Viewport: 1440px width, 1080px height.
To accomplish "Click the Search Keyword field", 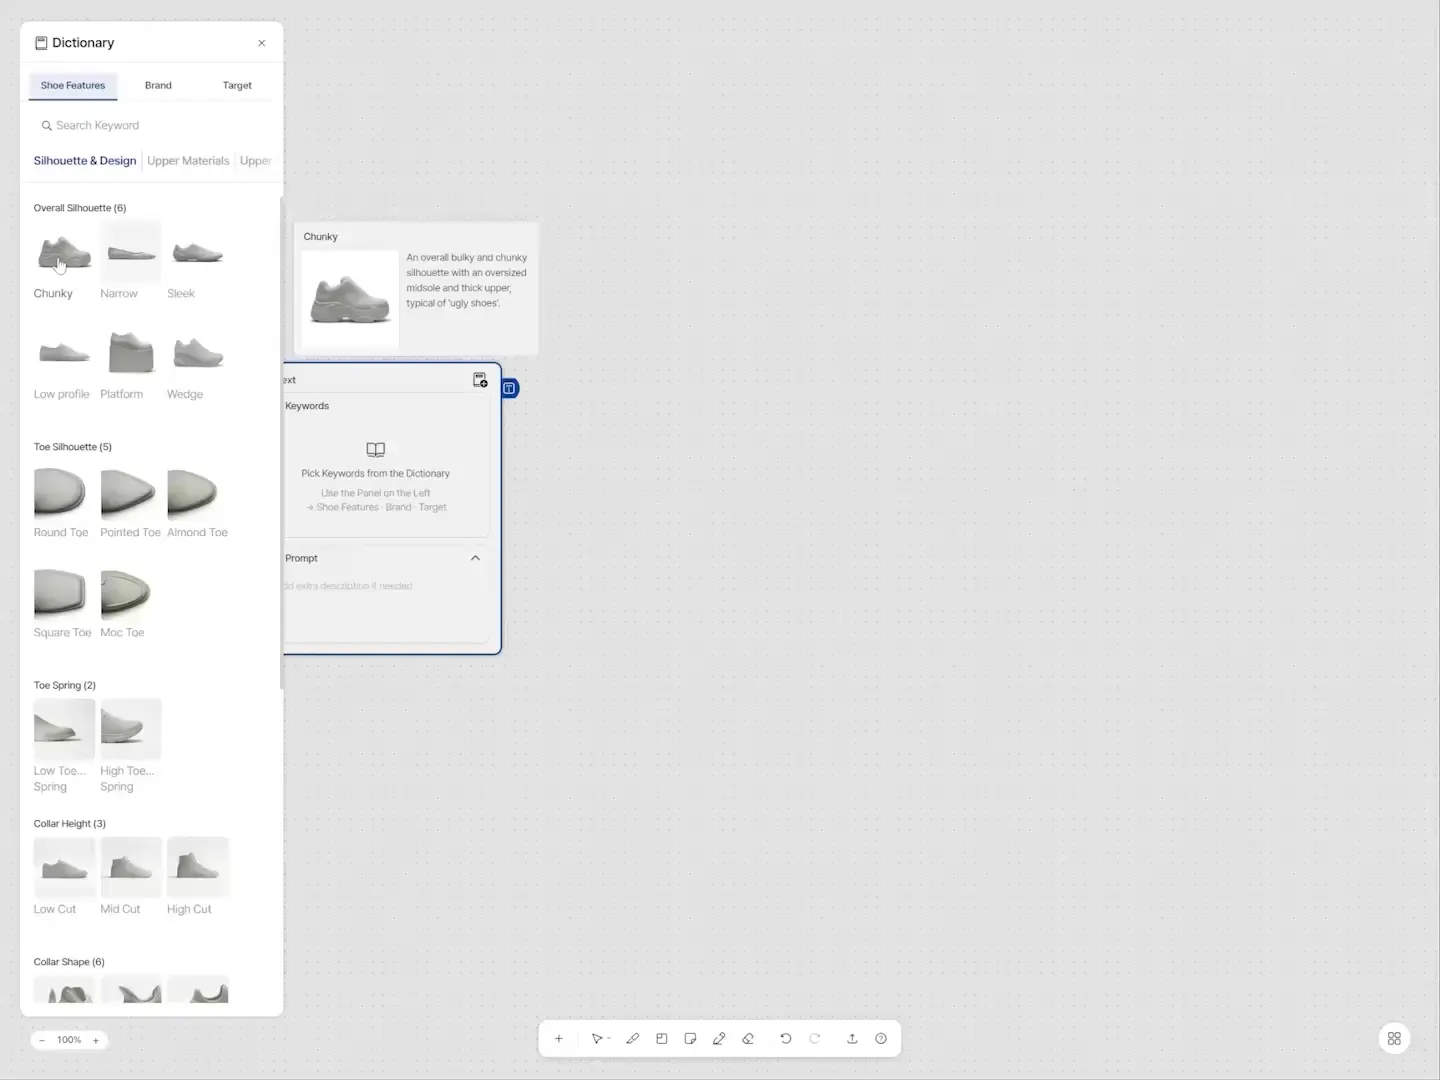I will [151, 126].
